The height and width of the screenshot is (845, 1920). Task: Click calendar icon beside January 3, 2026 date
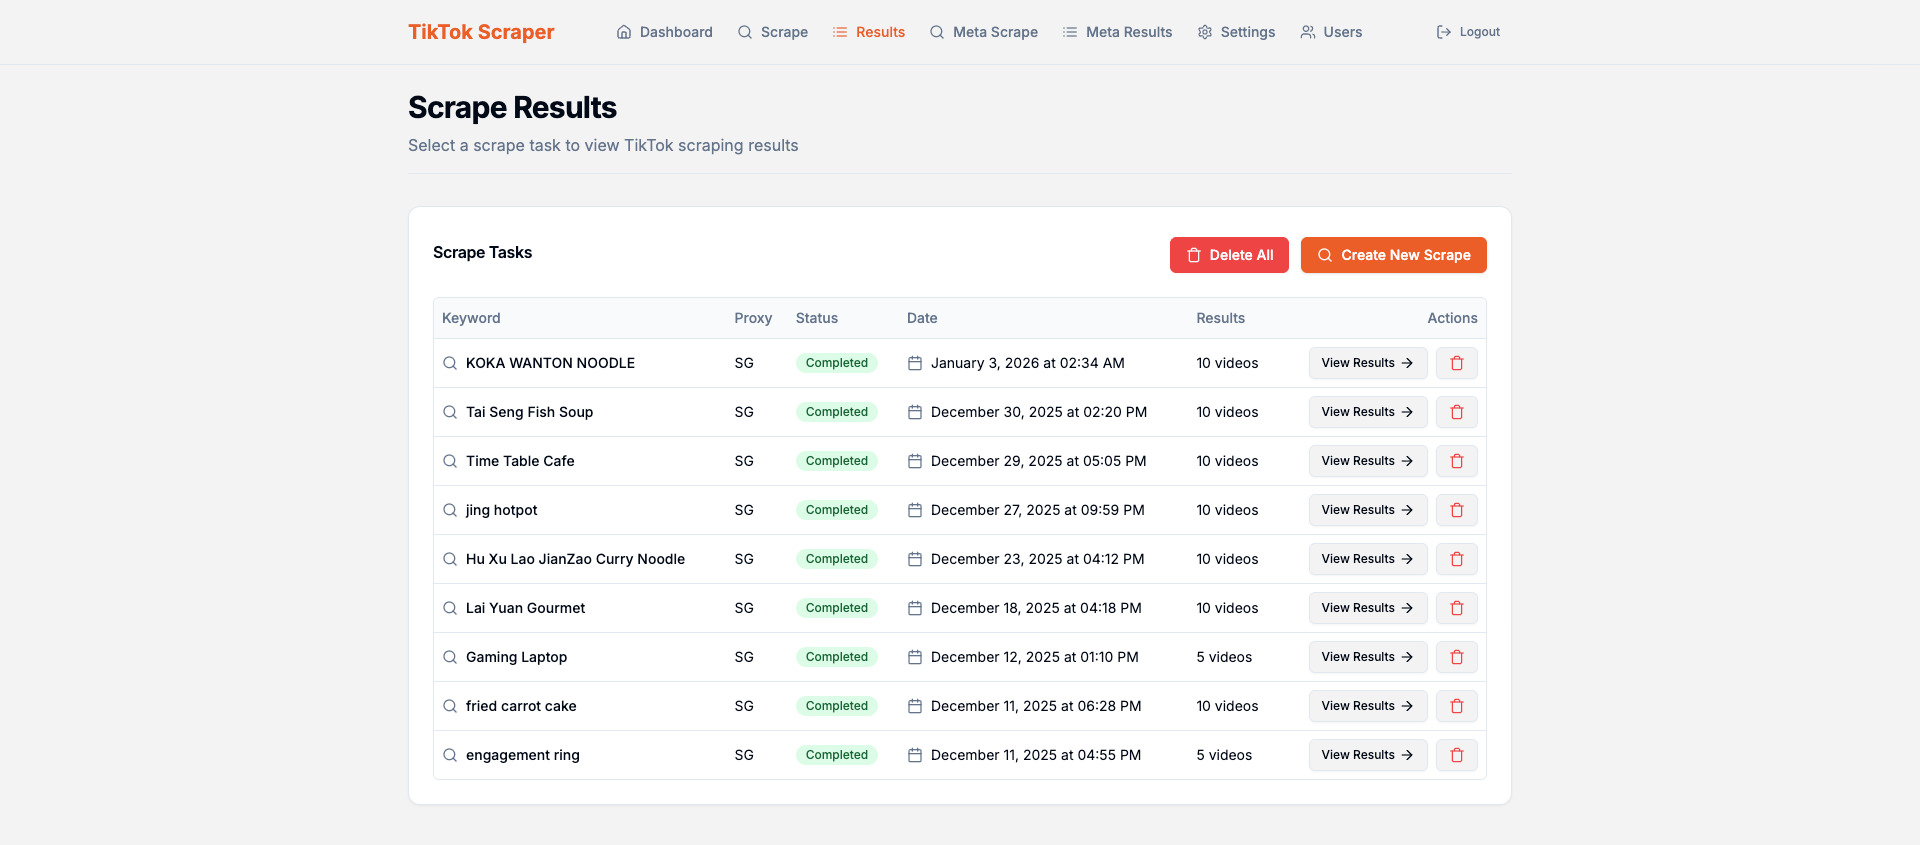click(x=914, y=363)
